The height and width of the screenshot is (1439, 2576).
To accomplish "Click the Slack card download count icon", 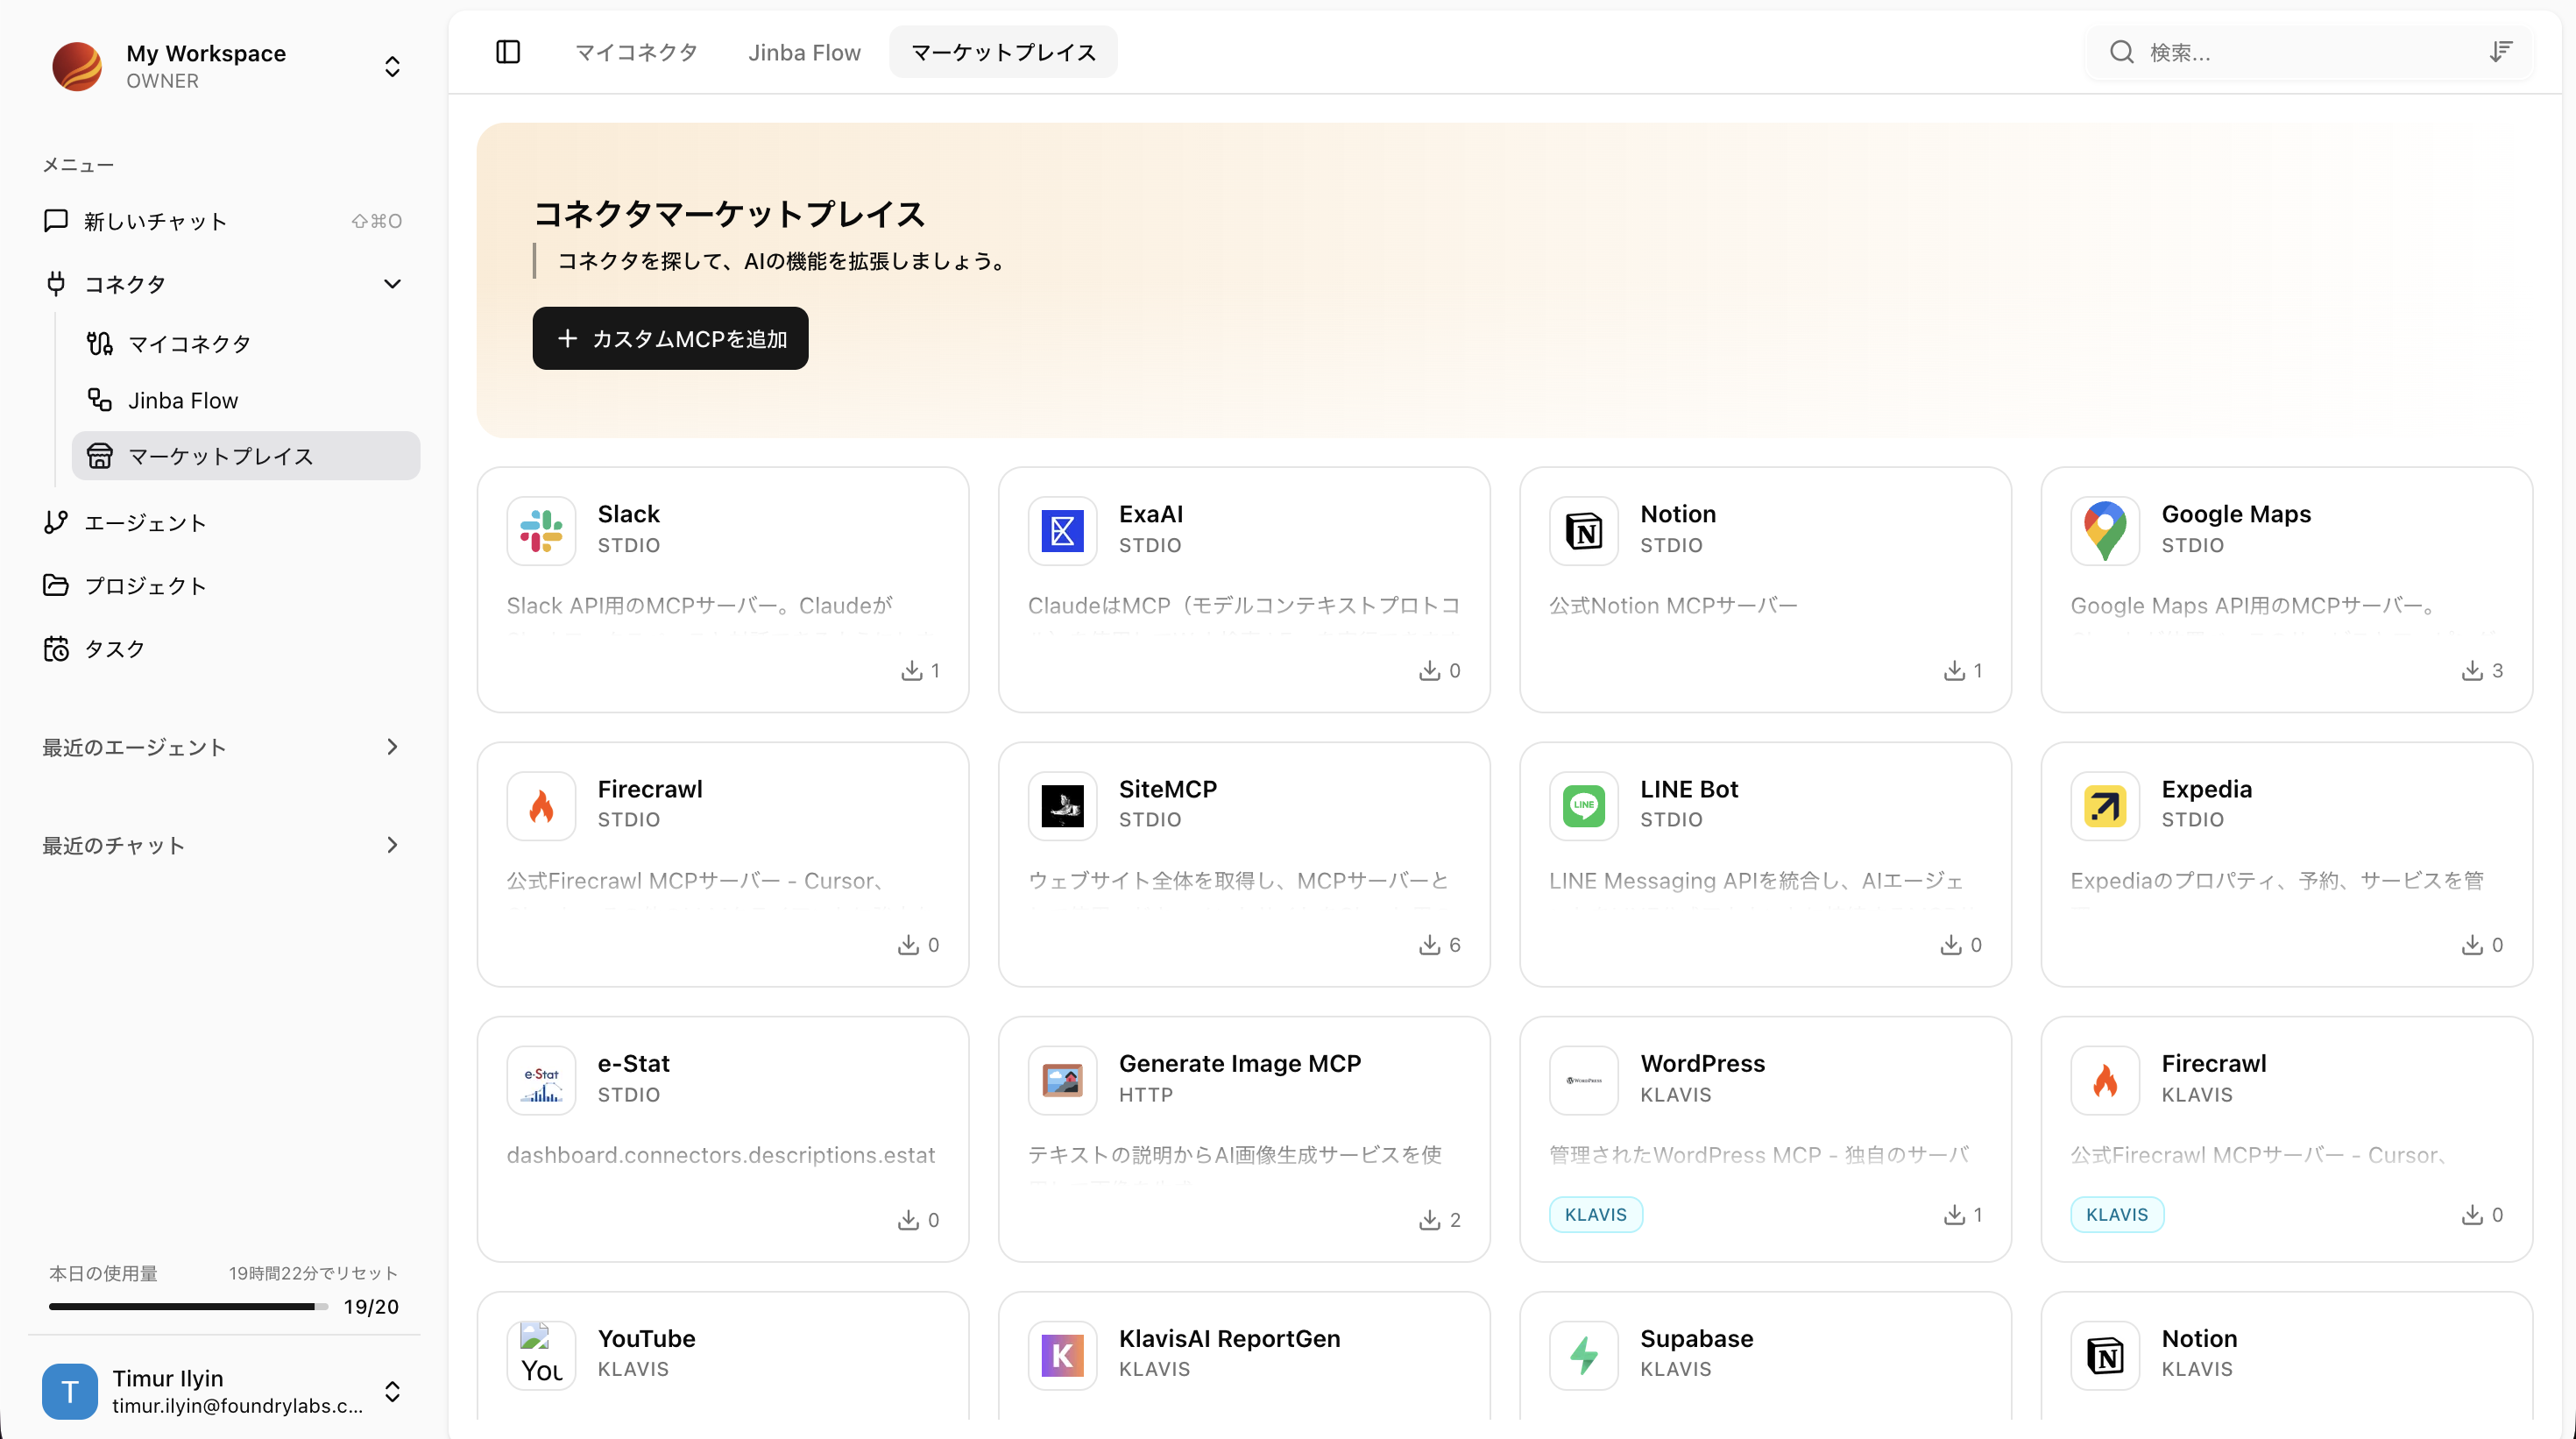I will tap(911, 670).
